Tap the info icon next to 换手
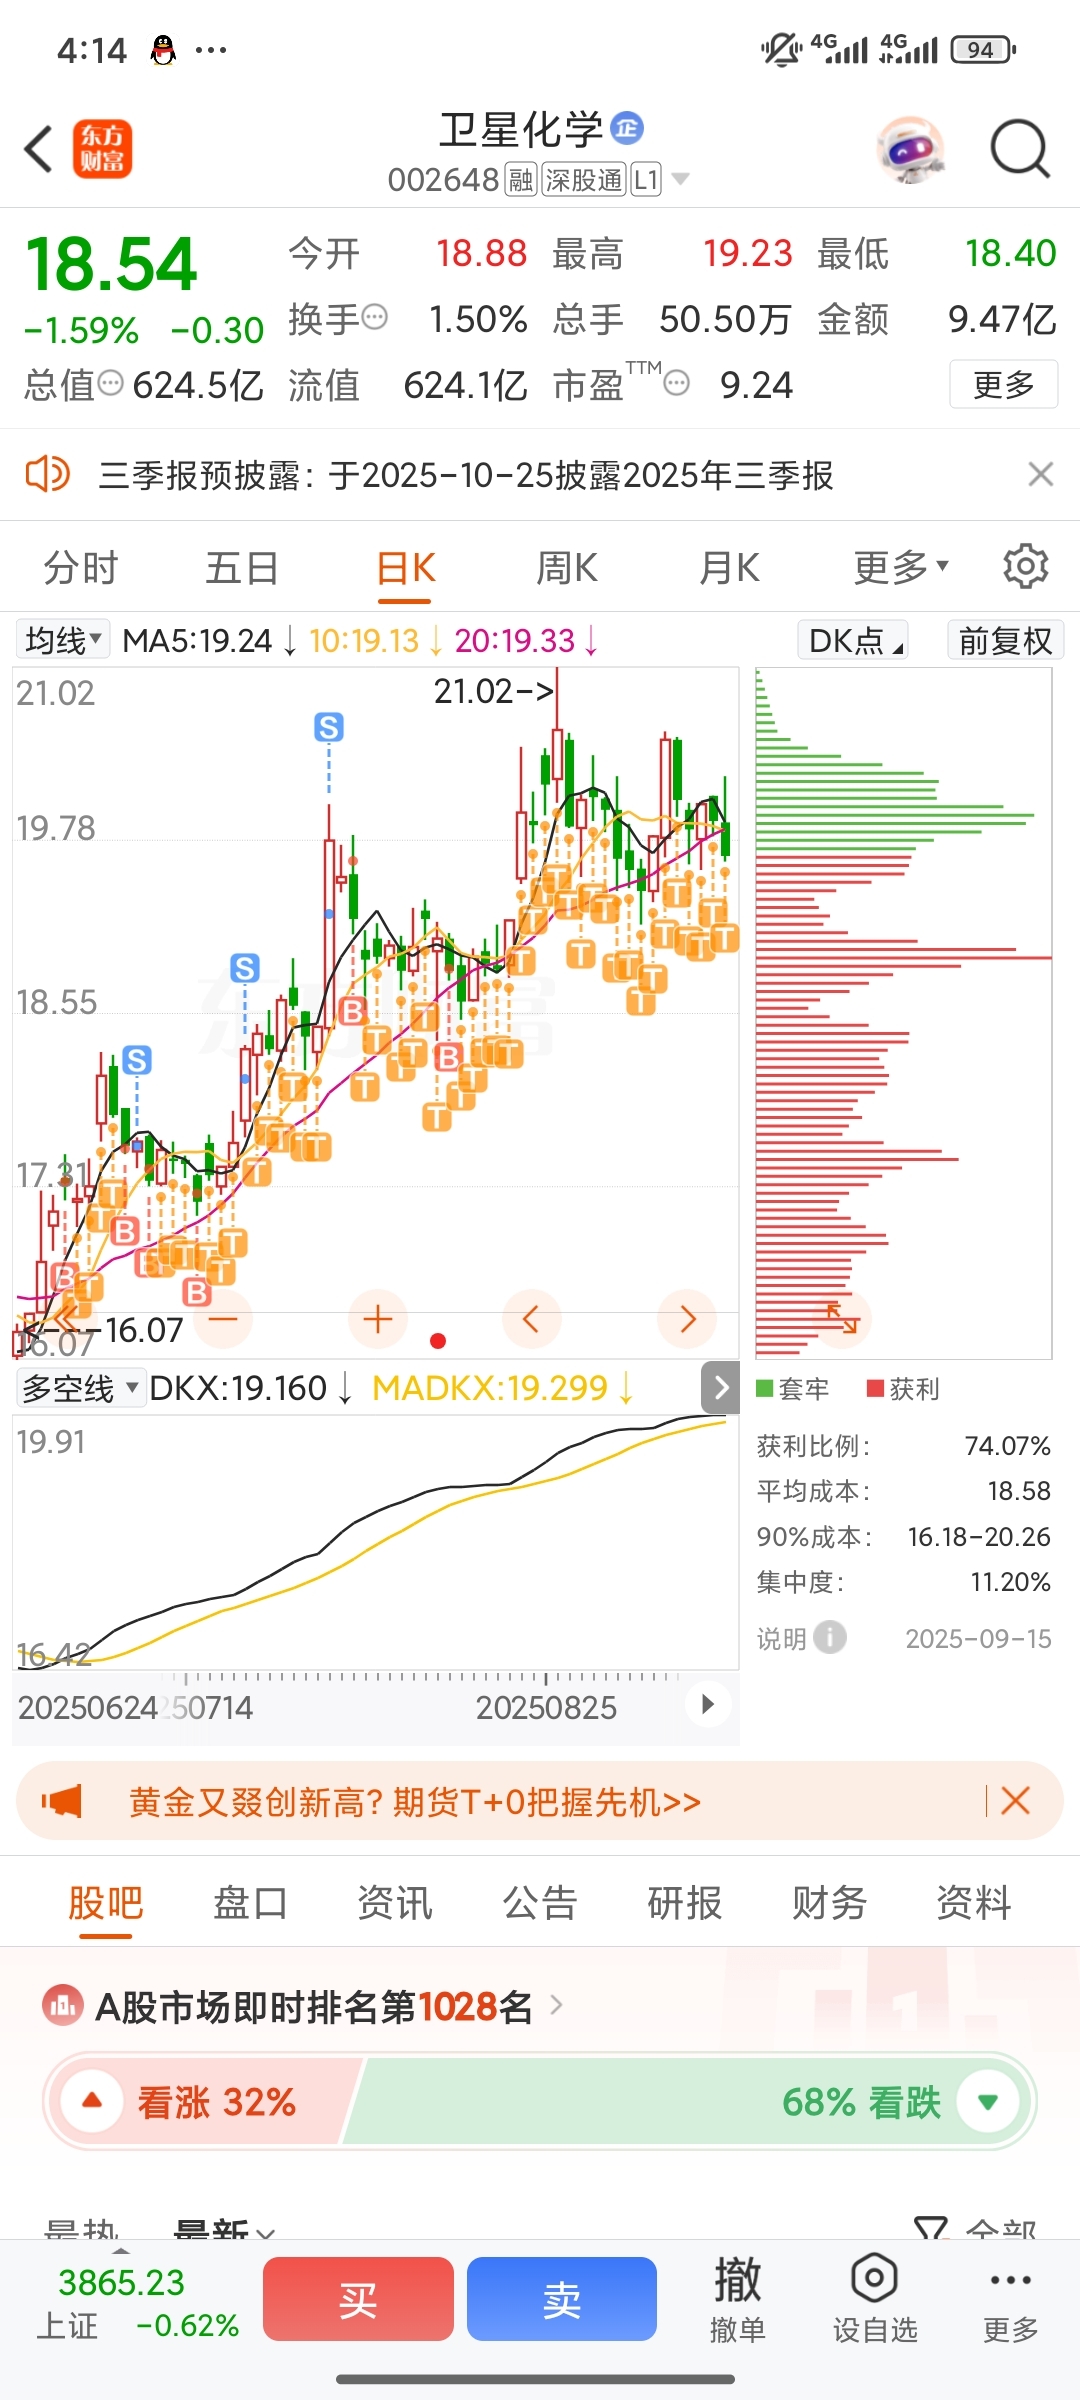This screenshot has height=2400, width=1080. pyautogui.click(x=374, y=318)
